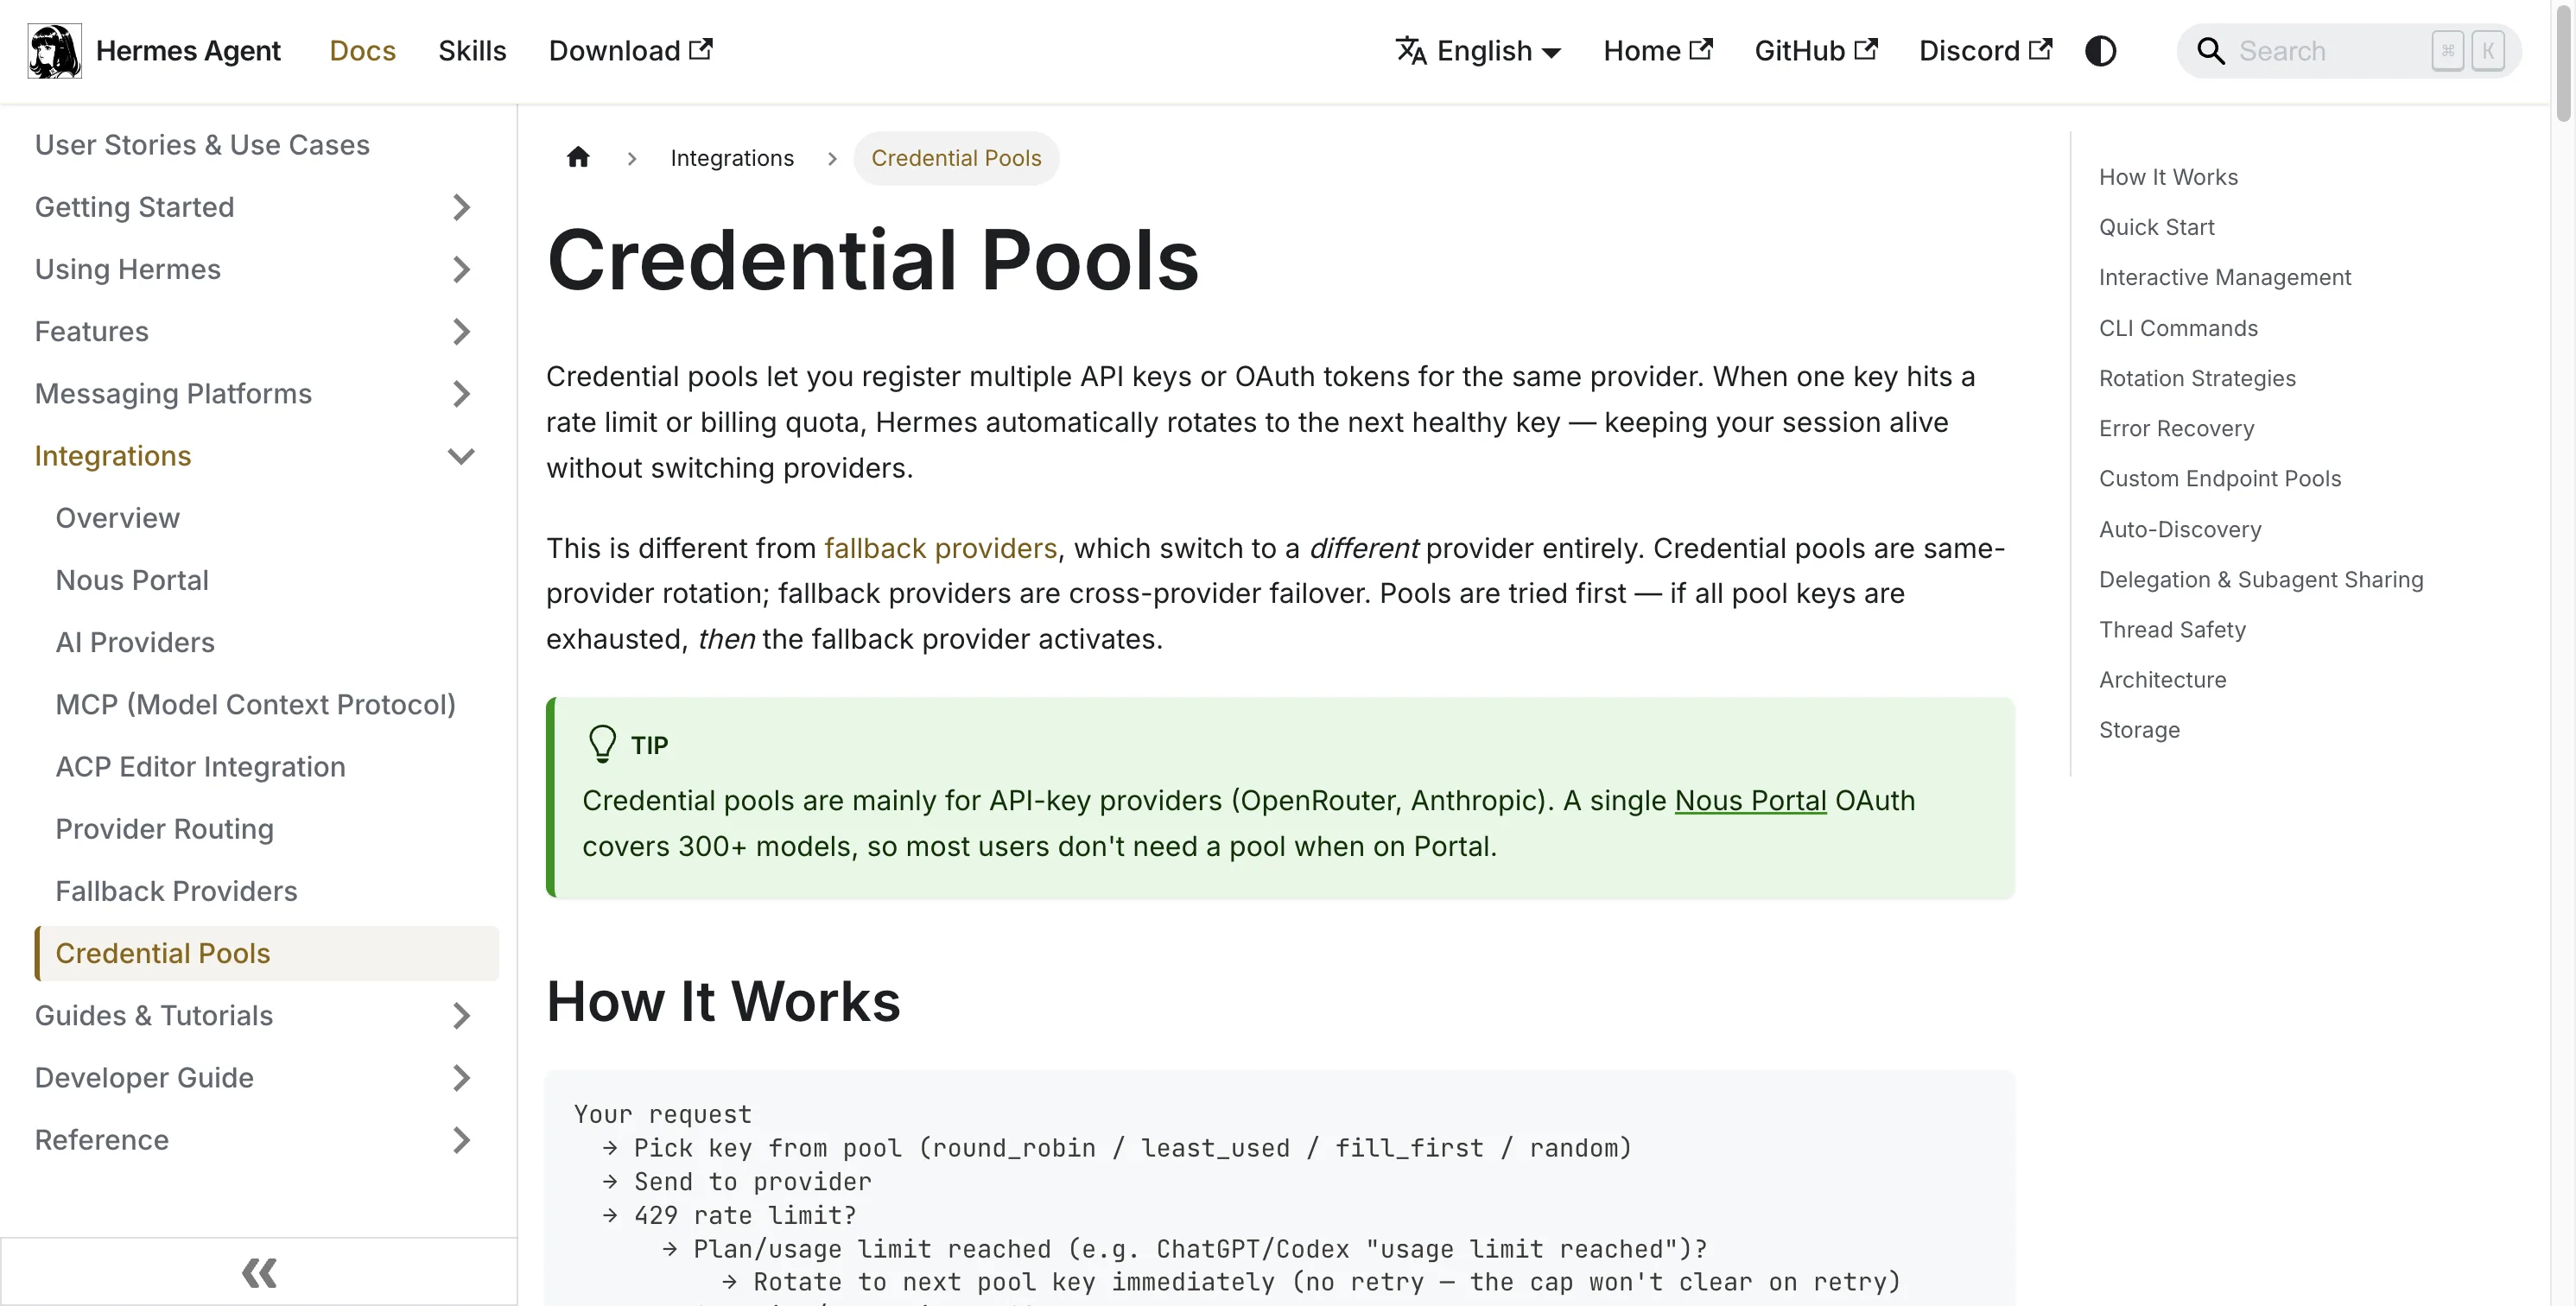
Task: Expand the Using Hermes section chevron
Action: 461,269
